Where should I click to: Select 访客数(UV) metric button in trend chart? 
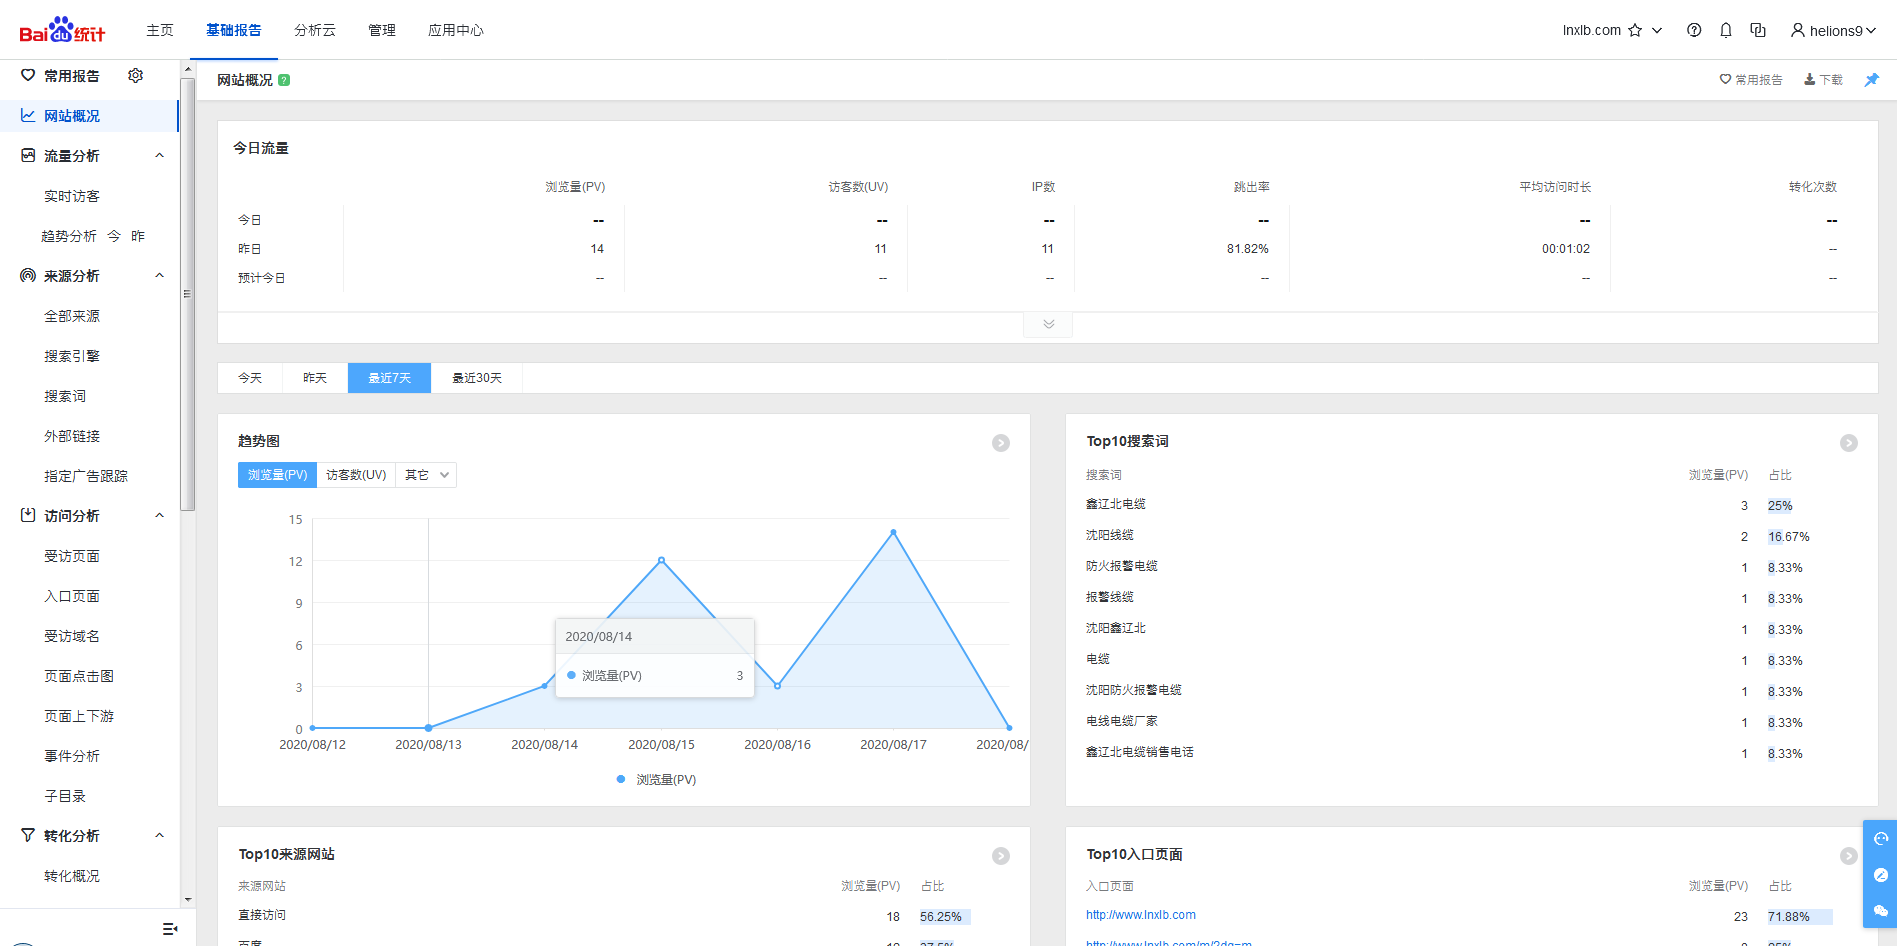point(356,475)
